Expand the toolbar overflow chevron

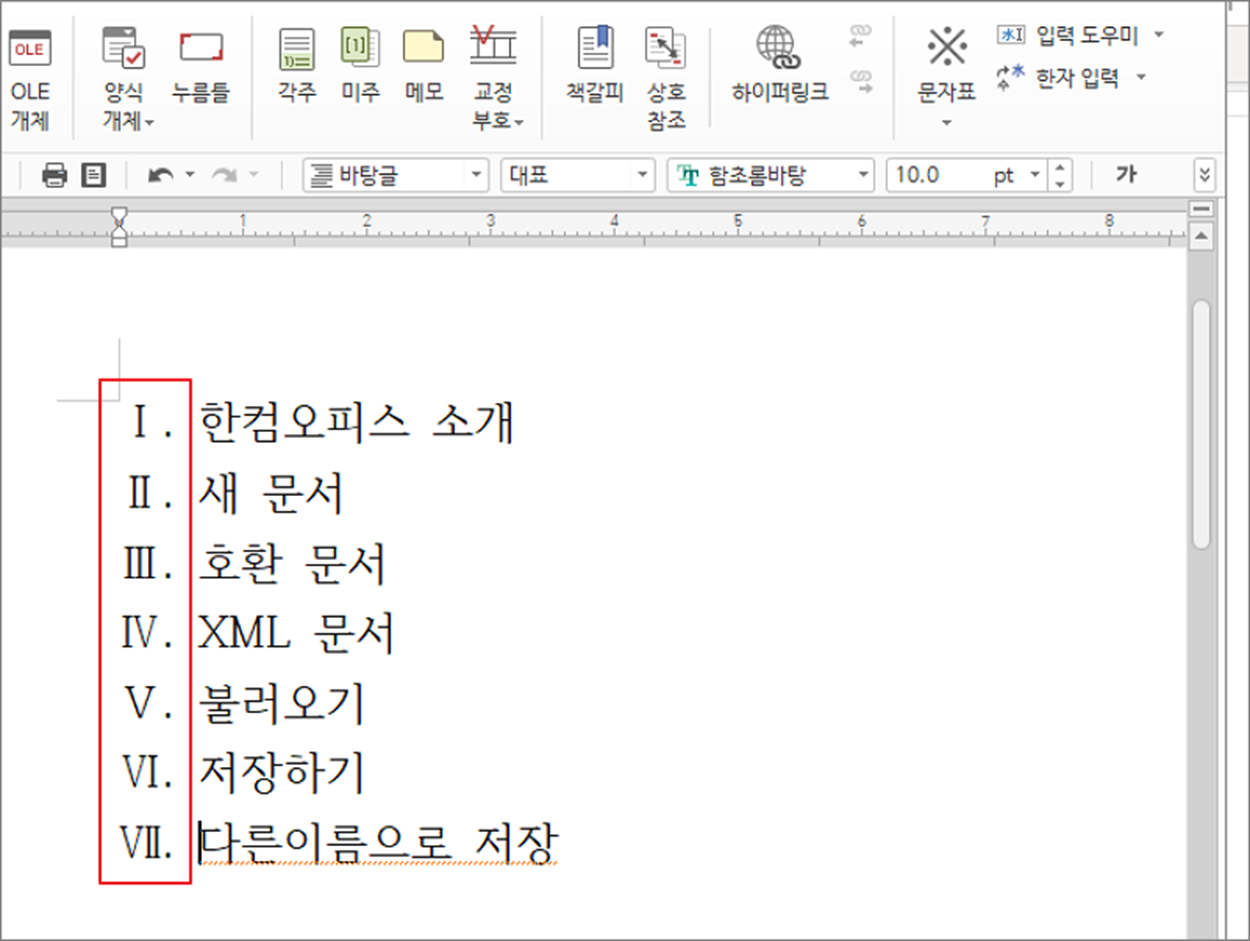(x=1205, y=175)
